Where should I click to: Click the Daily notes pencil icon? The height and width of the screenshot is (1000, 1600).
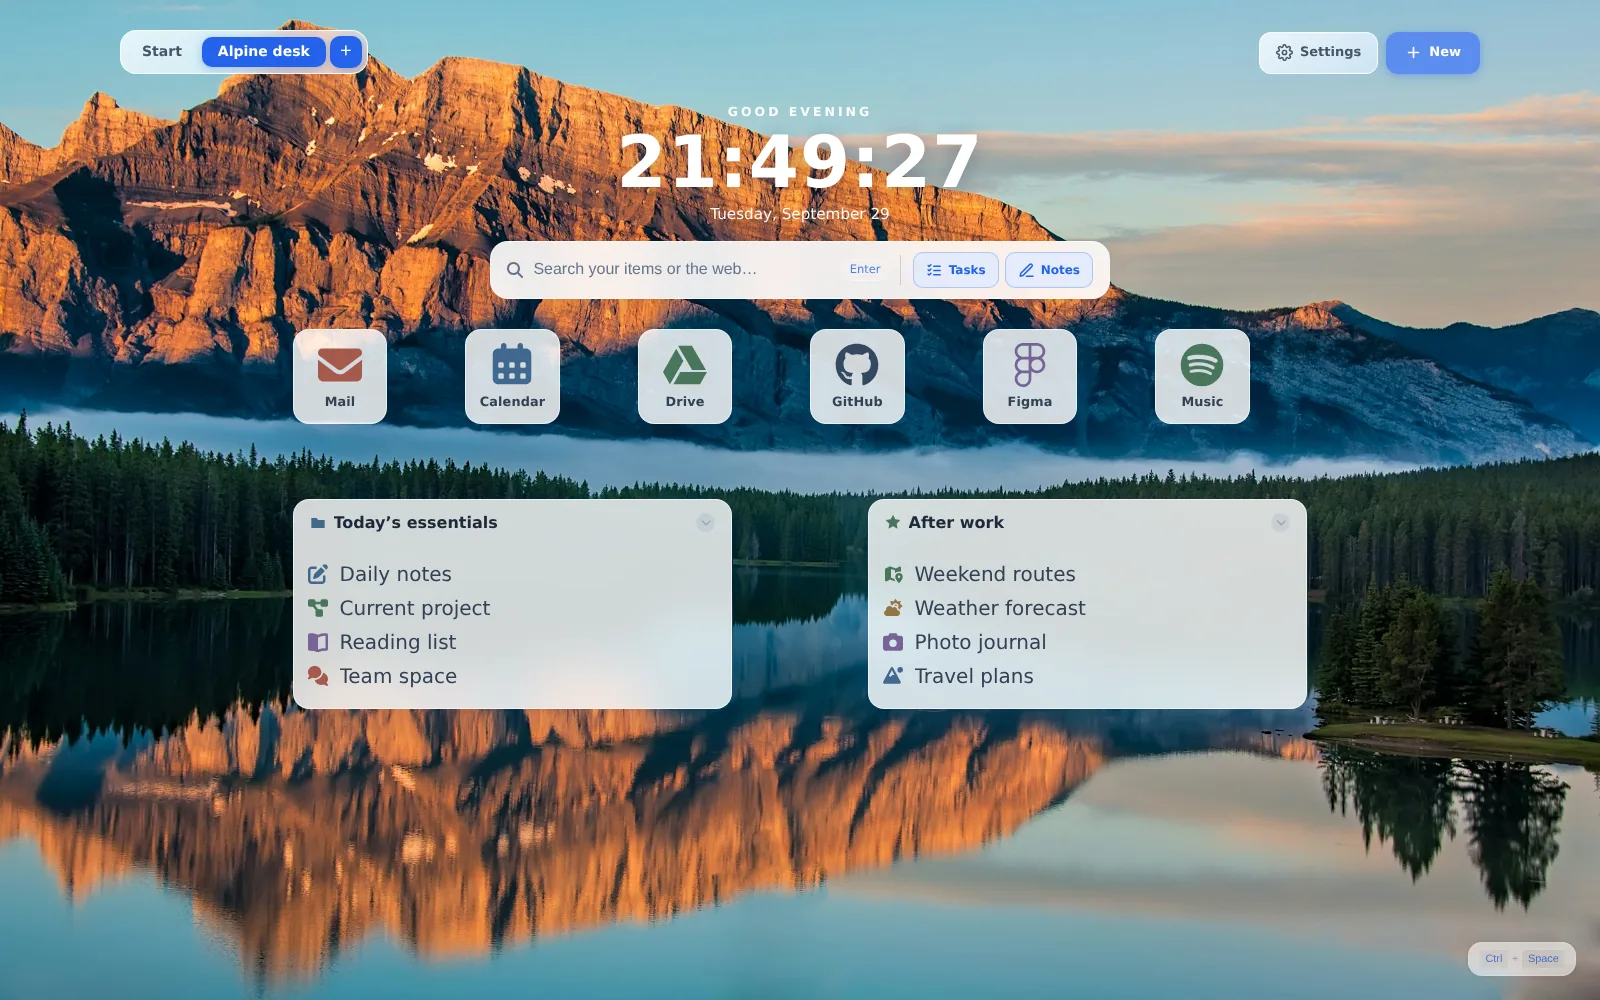[x=318, y=574]
